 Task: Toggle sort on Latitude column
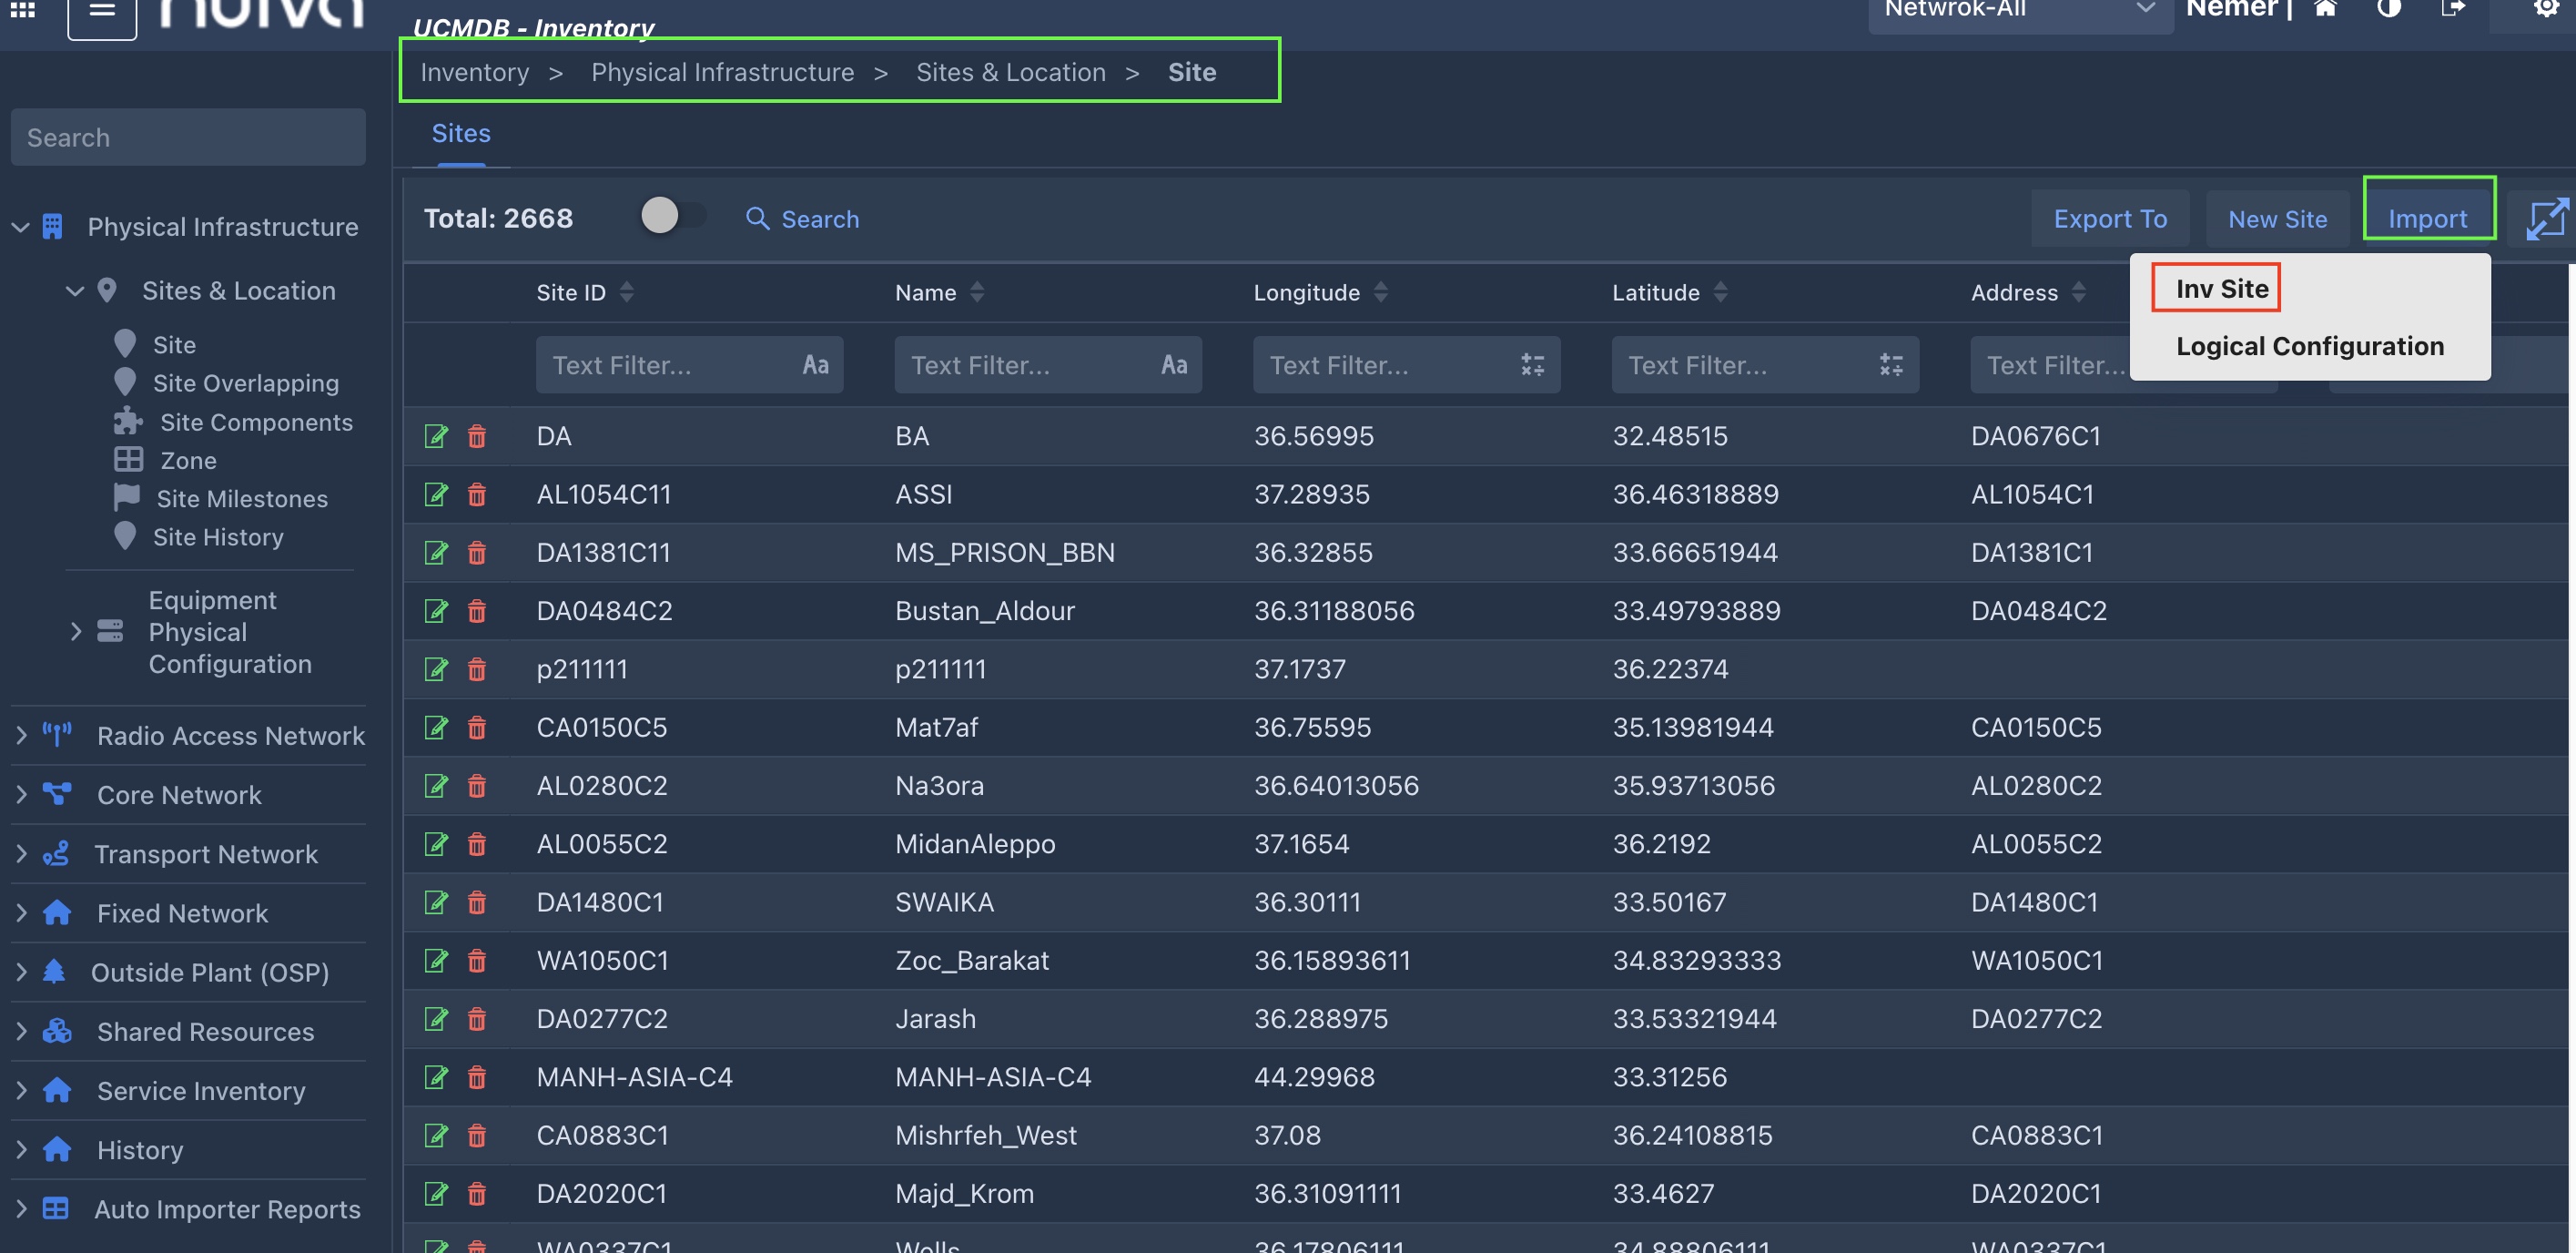[x=1720, y=292]
